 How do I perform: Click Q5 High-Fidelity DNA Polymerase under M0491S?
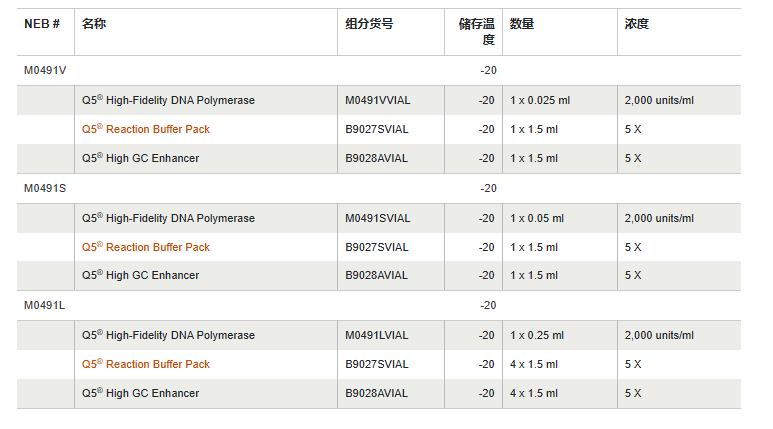click(168, 219)
